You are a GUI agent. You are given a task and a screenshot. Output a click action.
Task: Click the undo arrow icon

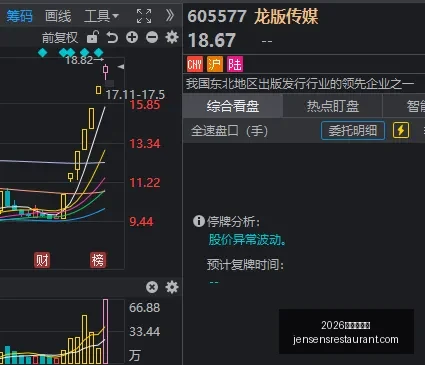112,37
